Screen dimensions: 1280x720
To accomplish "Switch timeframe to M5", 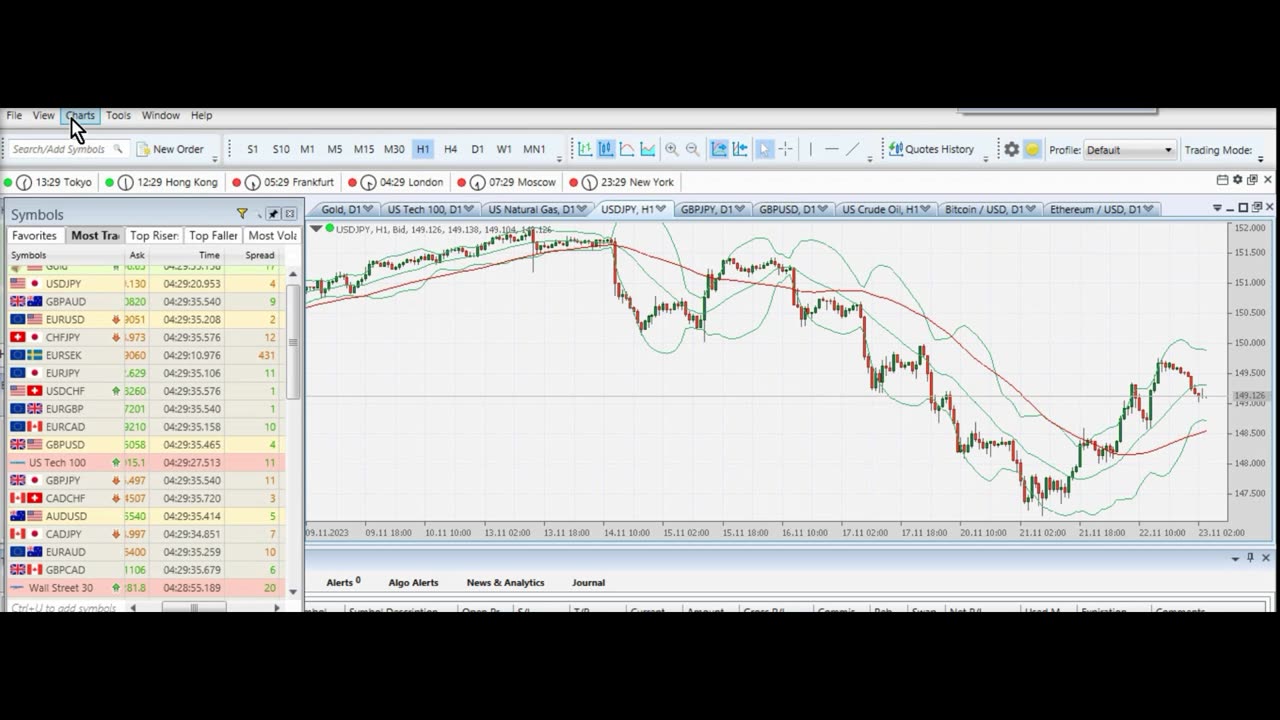I will pos(335,149).
